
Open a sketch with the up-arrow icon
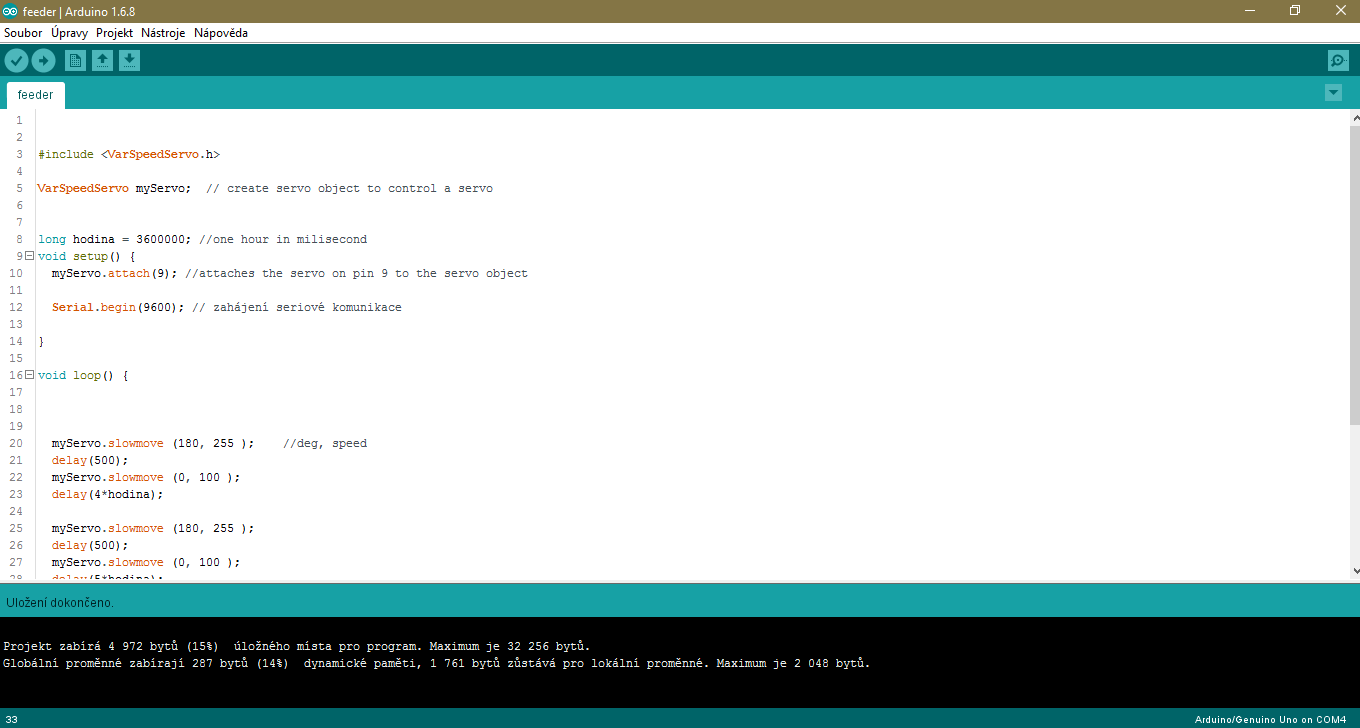point(102,61)
